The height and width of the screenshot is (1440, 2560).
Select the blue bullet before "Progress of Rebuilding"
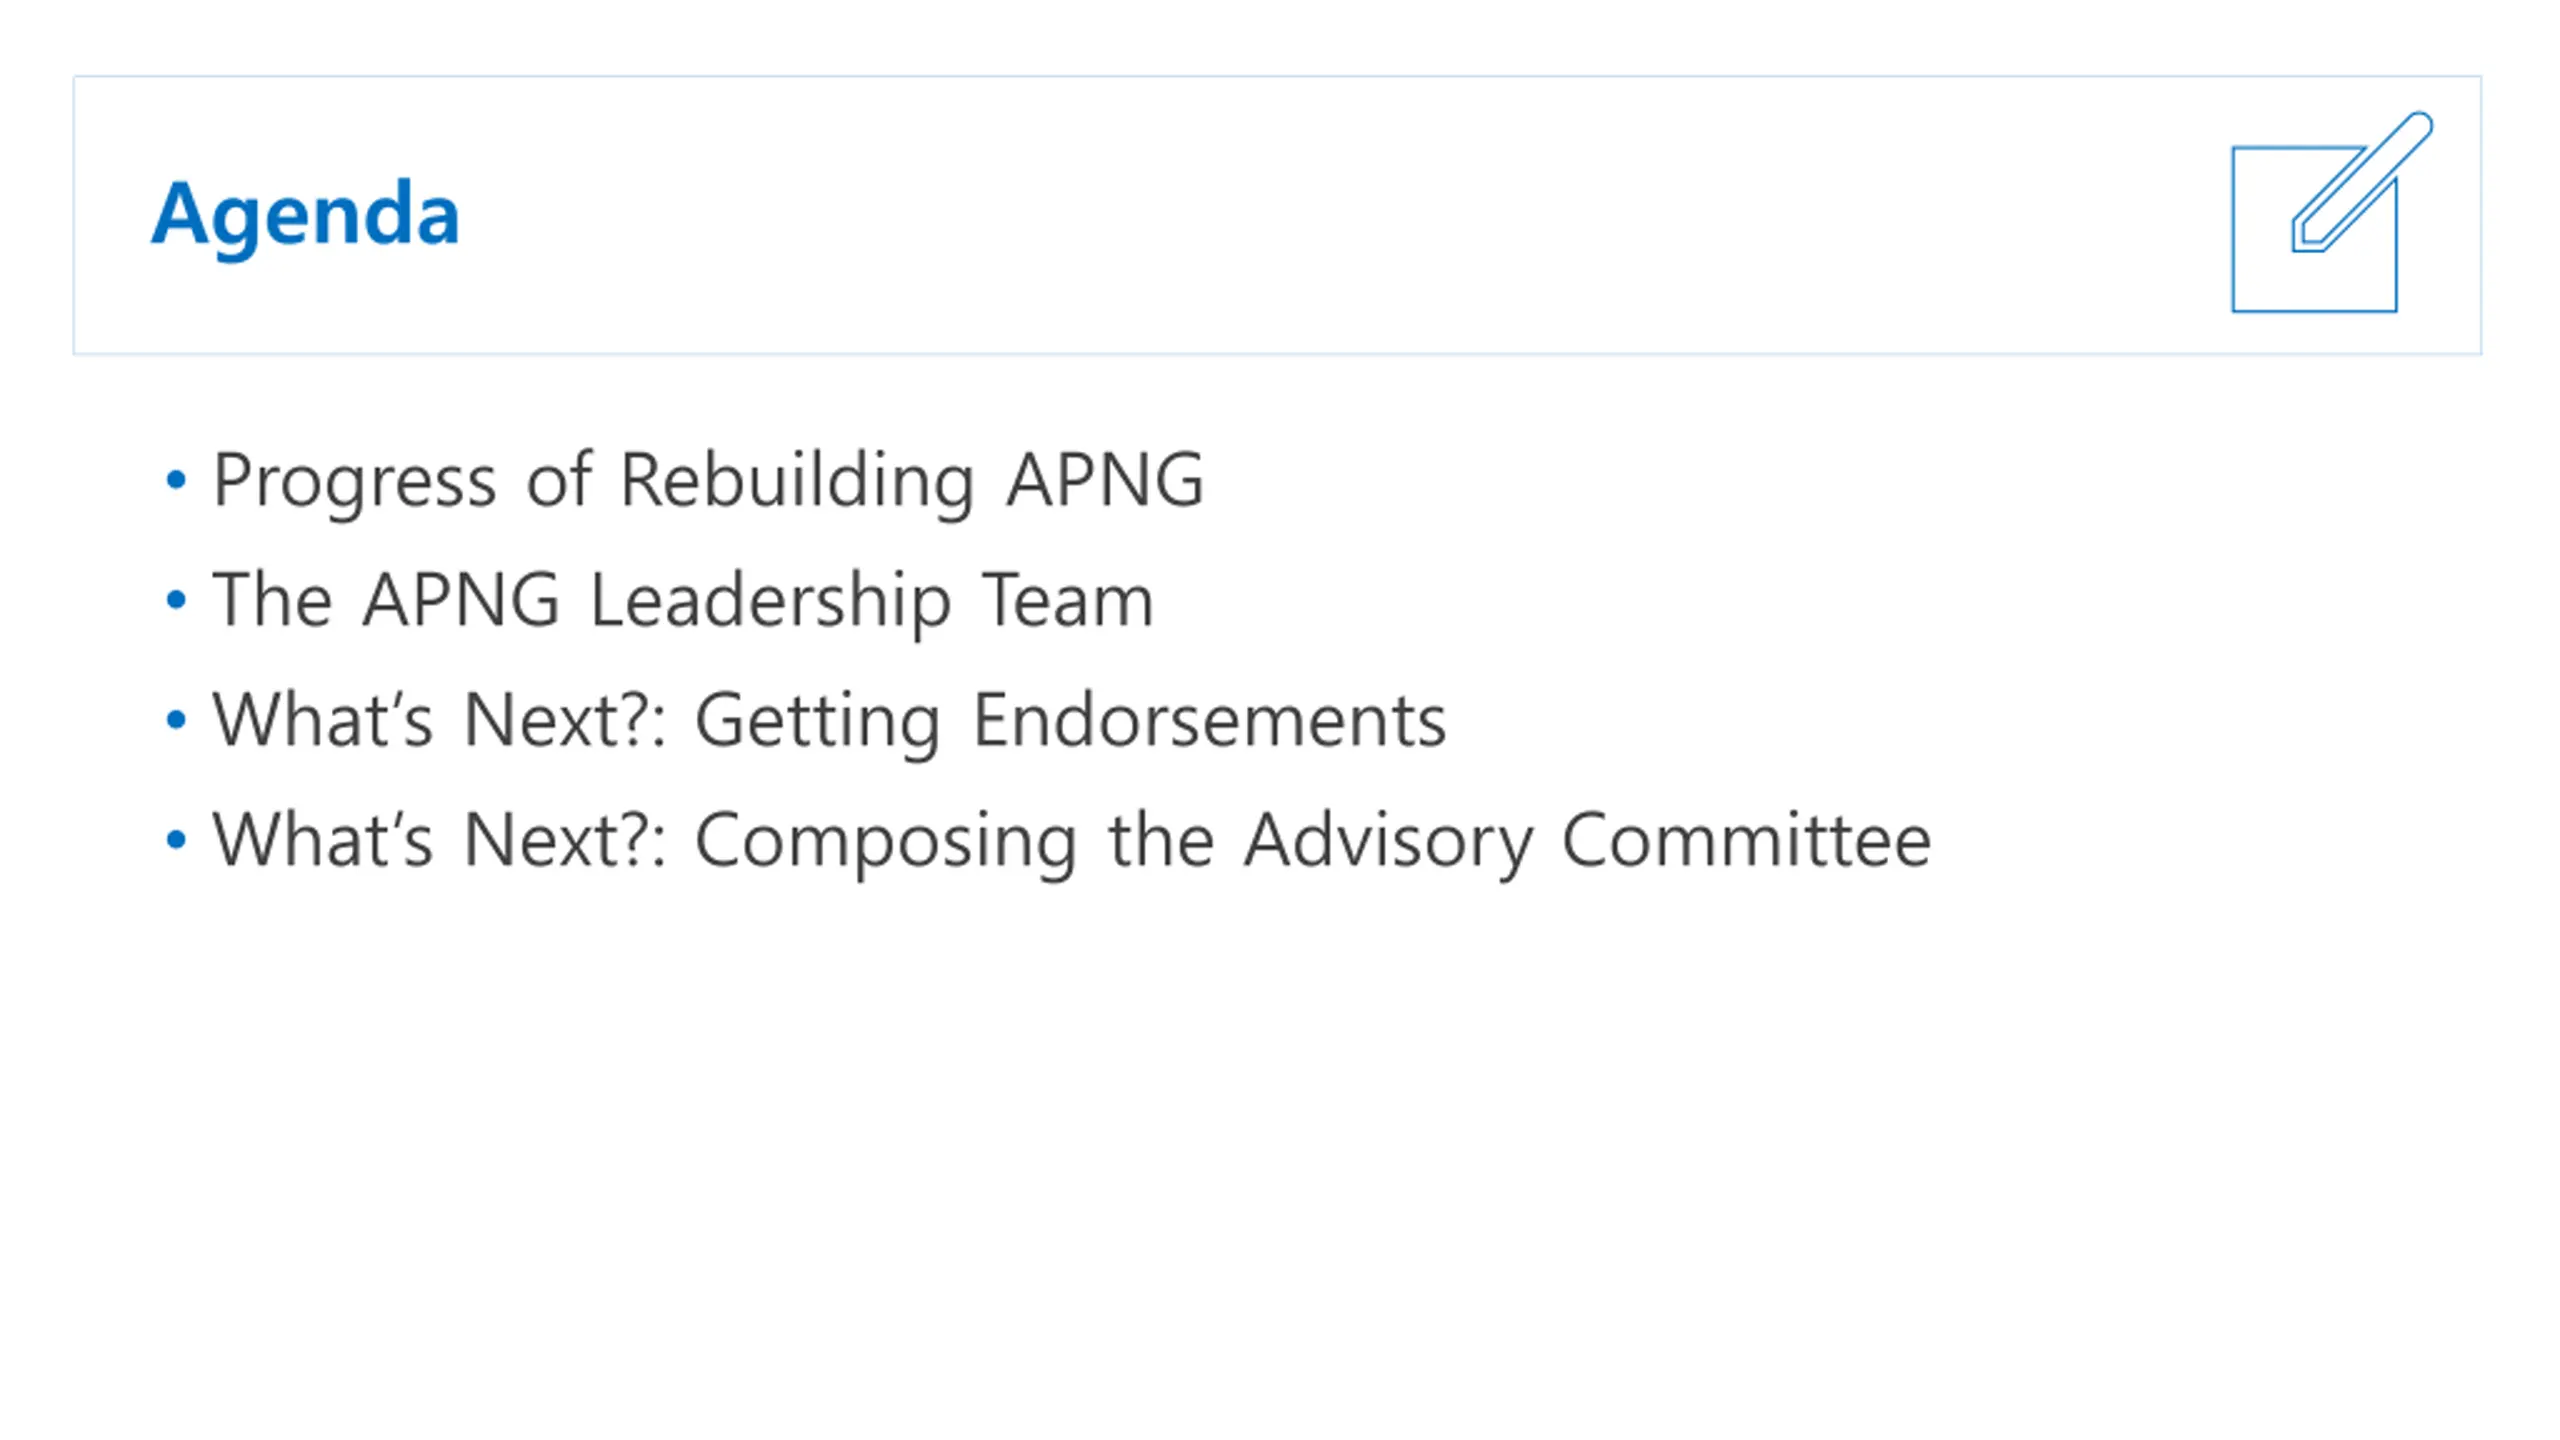(176, 480)
